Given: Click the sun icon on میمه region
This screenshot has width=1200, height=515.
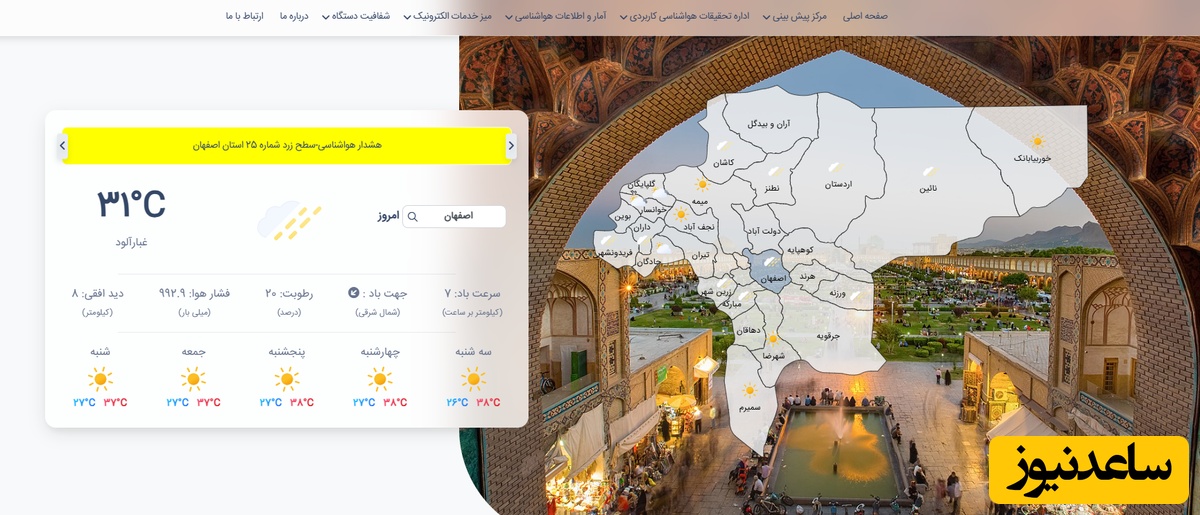Looking at the screenshot, I should (702, 185).
